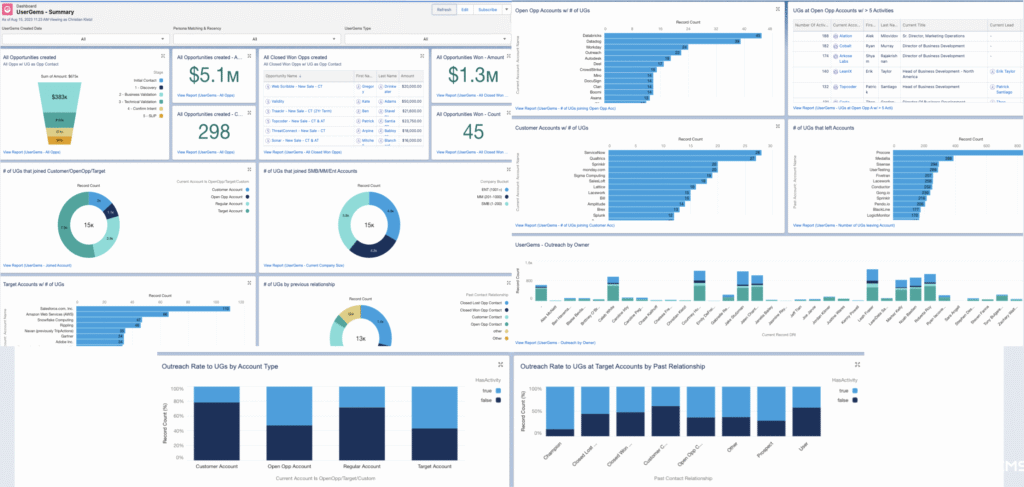This screenshot has height=487, width=1024.
Task: Open Cobalt account in activities table
Action: [x=844, y=46]
